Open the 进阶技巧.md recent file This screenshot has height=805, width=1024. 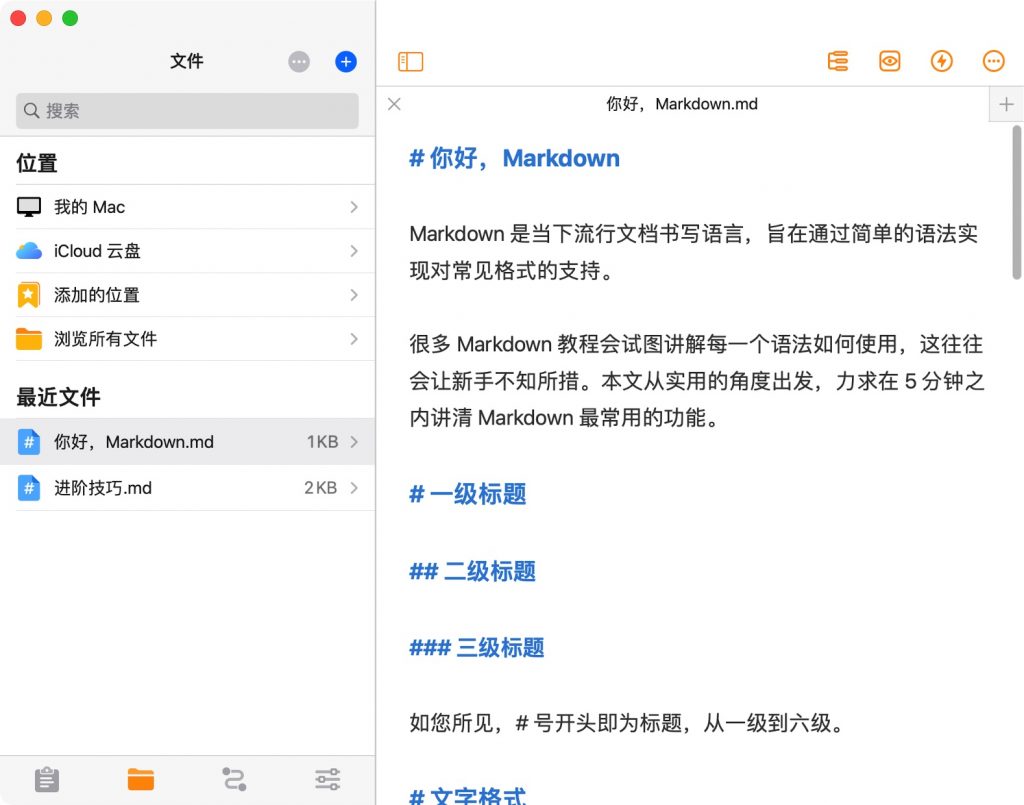pyautogui.click(x=187, y=488)
